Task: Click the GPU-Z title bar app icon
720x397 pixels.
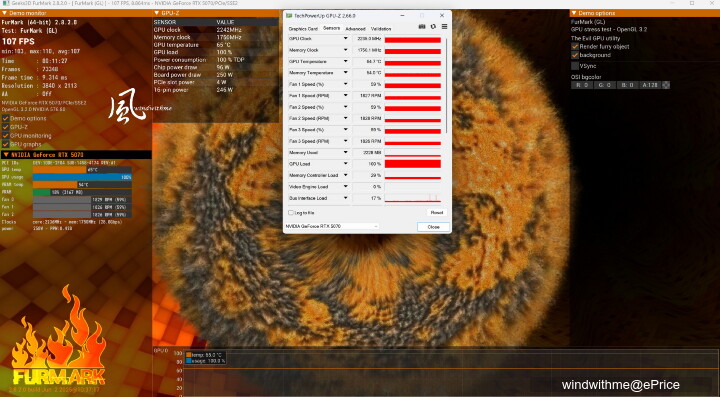Action: pyautogui.click(x=289, y=16)
